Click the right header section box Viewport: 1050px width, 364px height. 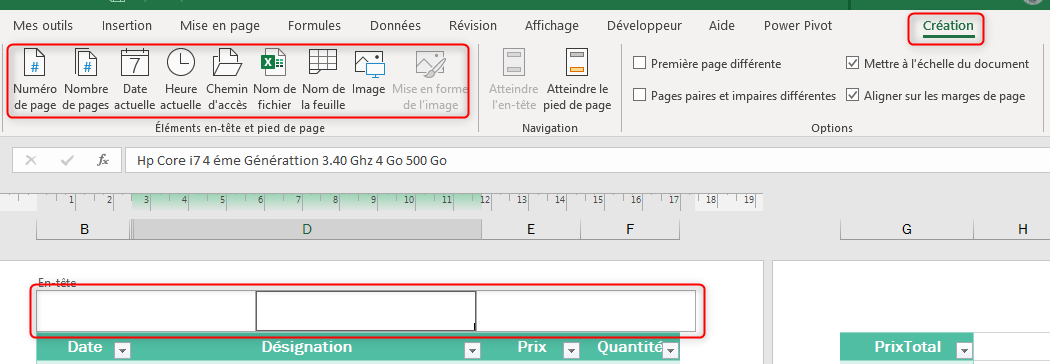pos(586,311)
